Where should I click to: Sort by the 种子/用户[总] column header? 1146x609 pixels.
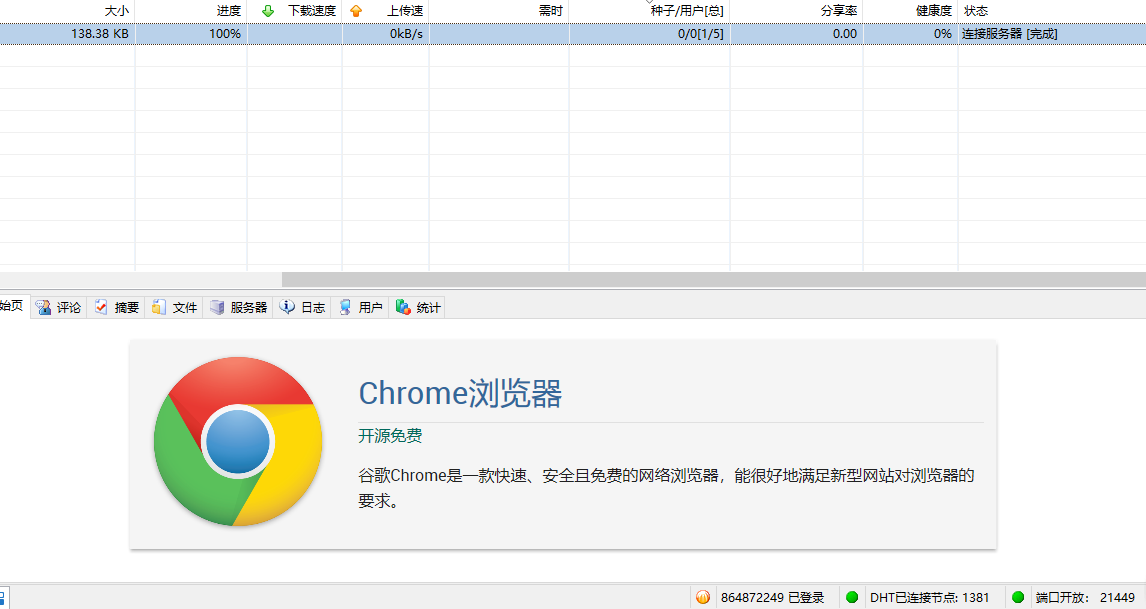point(650,11)
